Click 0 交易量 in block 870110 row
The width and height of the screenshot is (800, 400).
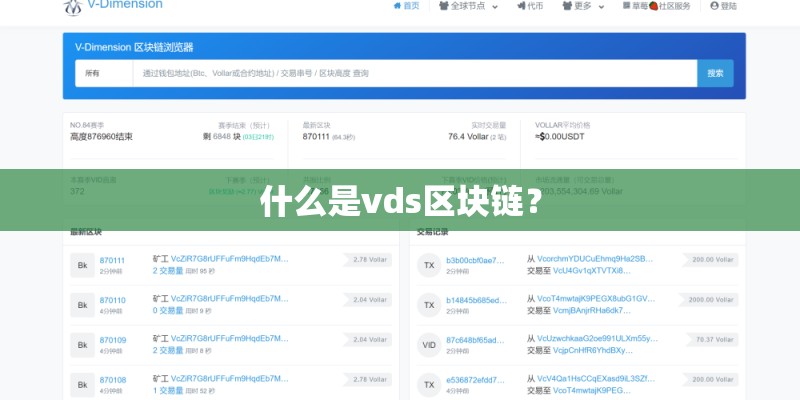[168, 311]
